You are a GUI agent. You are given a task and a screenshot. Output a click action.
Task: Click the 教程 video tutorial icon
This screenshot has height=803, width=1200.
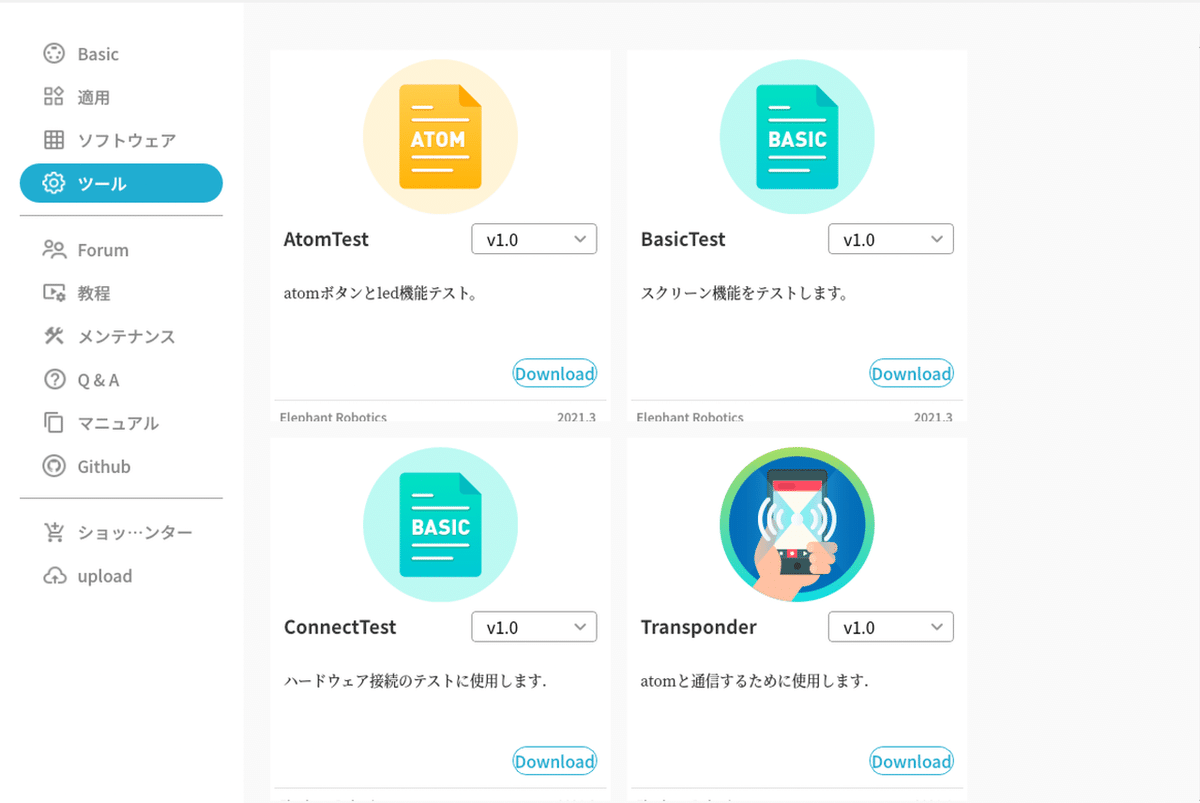click(x=52, y=292)
